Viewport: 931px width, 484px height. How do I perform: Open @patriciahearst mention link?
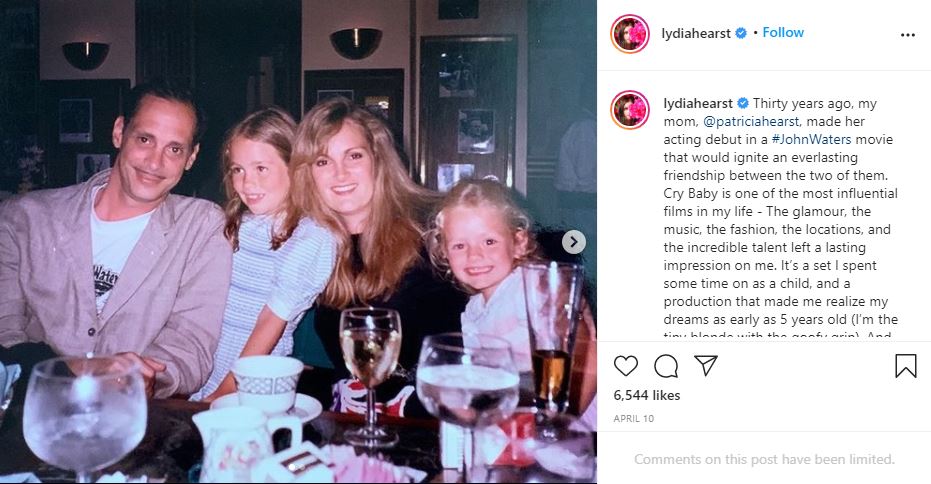(750, 121)
